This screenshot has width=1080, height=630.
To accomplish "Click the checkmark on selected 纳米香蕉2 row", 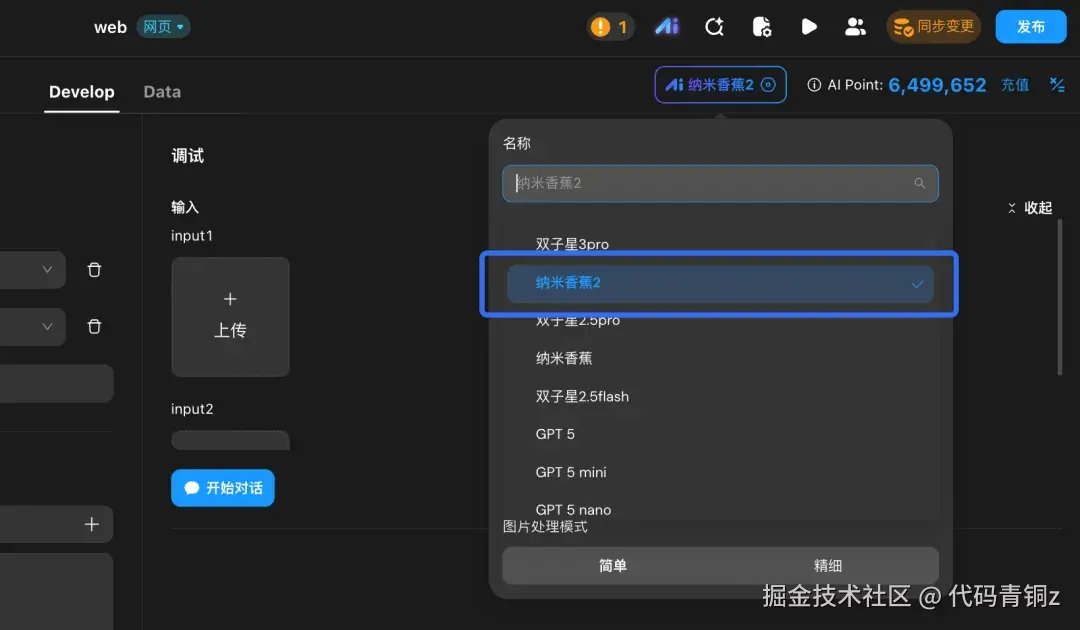I will coord(917,284).
